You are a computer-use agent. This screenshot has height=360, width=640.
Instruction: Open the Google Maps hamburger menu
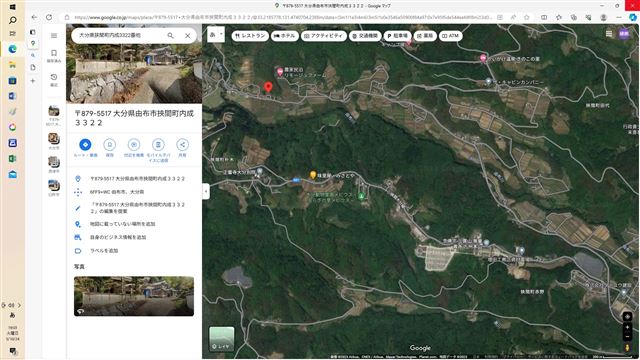point(54,36)
